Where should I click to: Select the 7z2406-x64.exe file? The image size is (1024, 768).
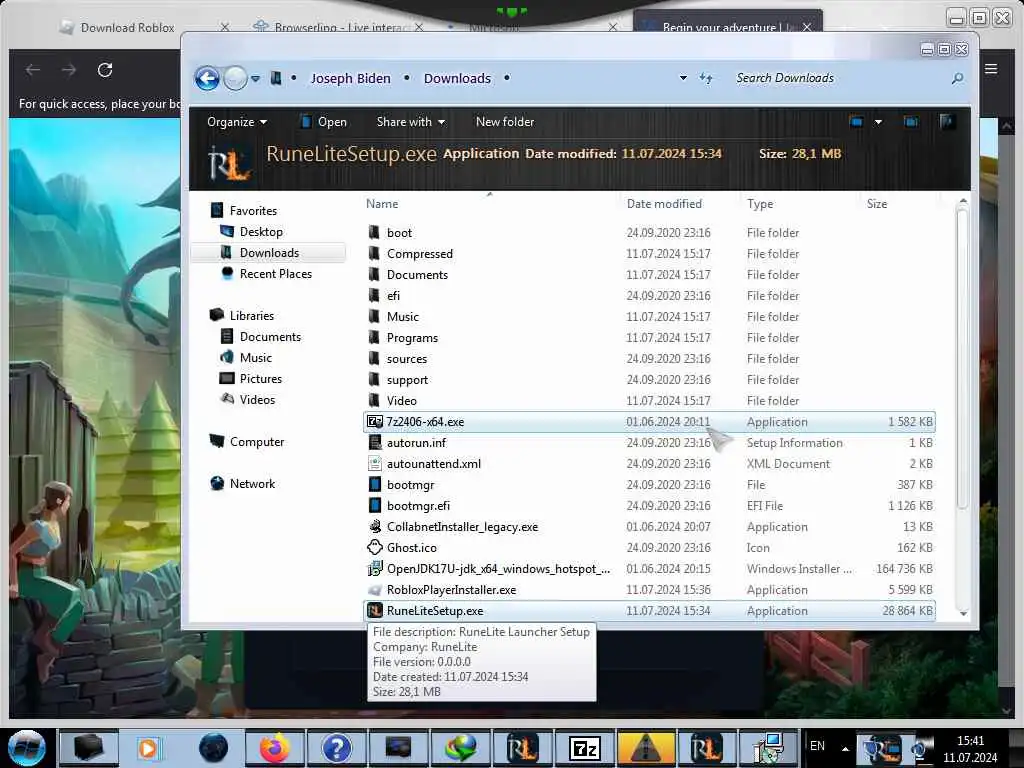(649, 422)
